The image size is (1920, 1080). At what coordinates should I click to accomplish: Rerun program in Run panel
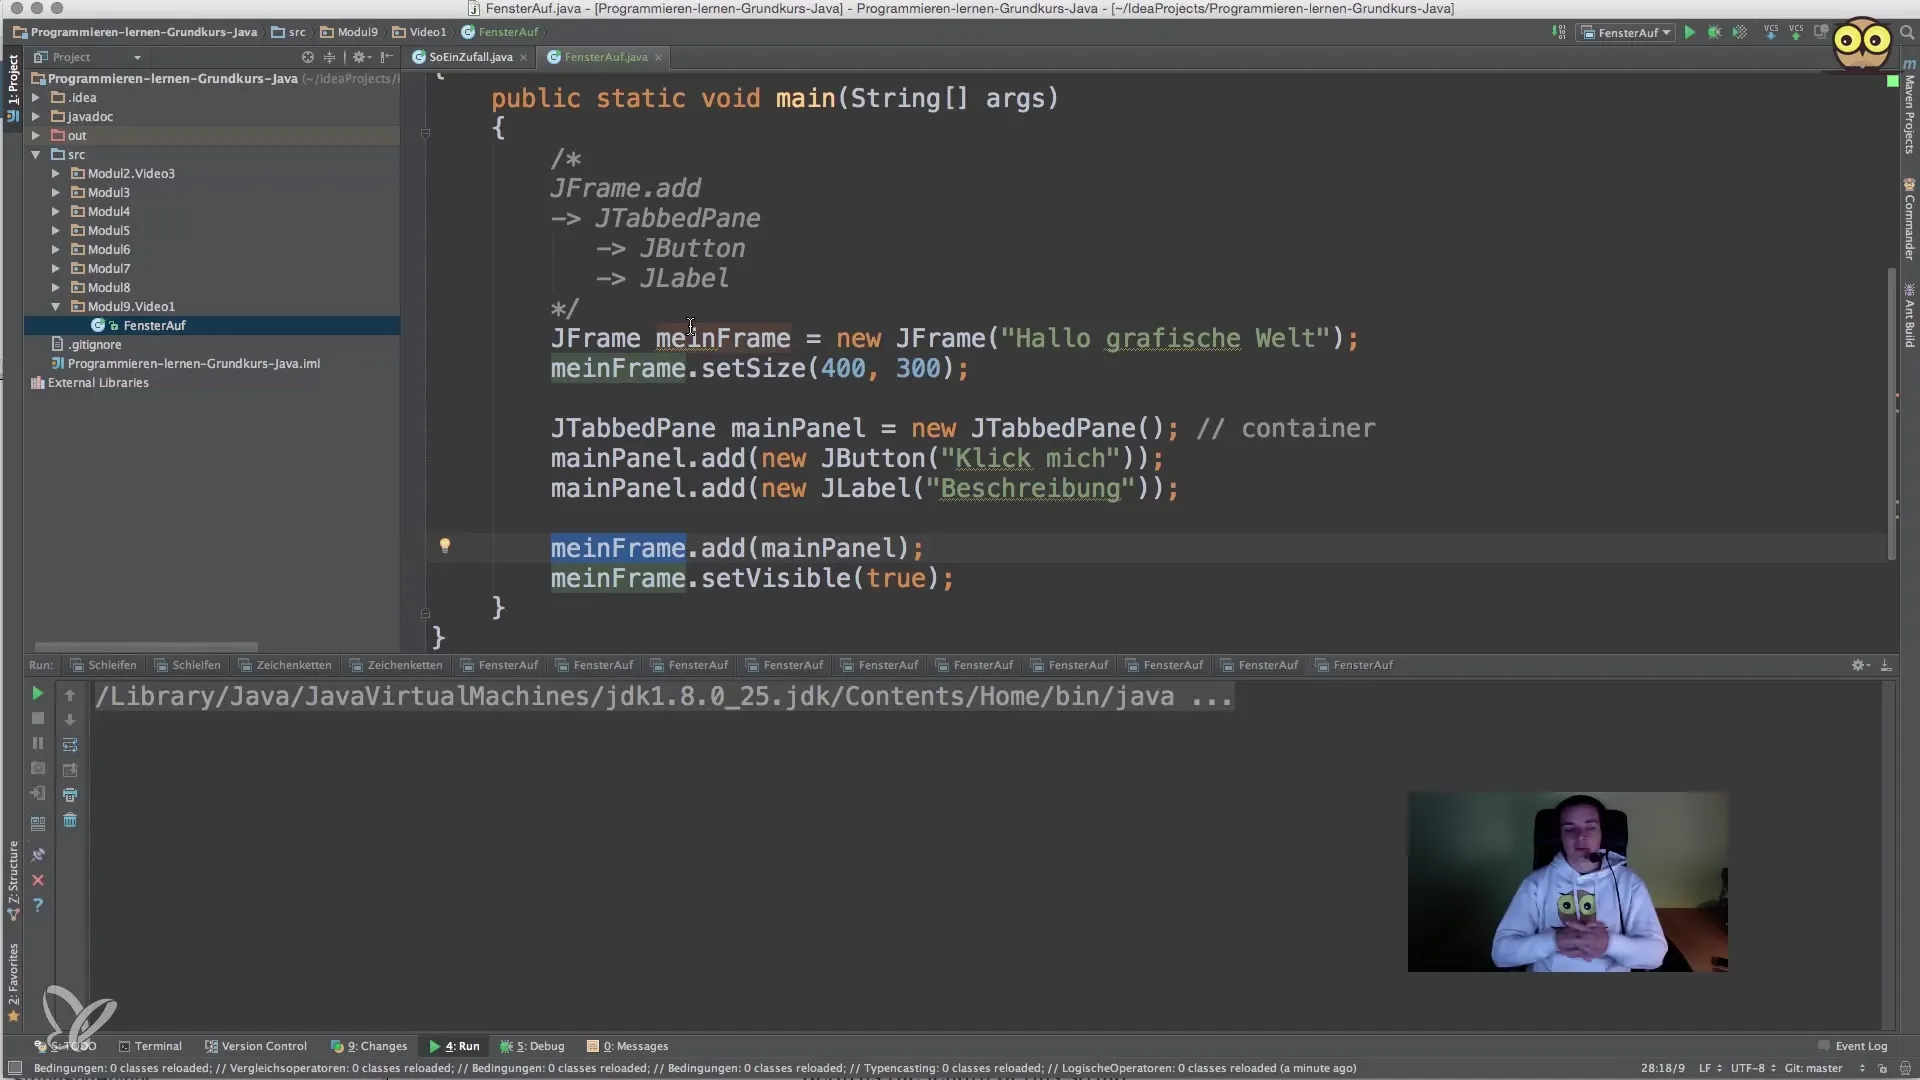click(x=37, y=693)
